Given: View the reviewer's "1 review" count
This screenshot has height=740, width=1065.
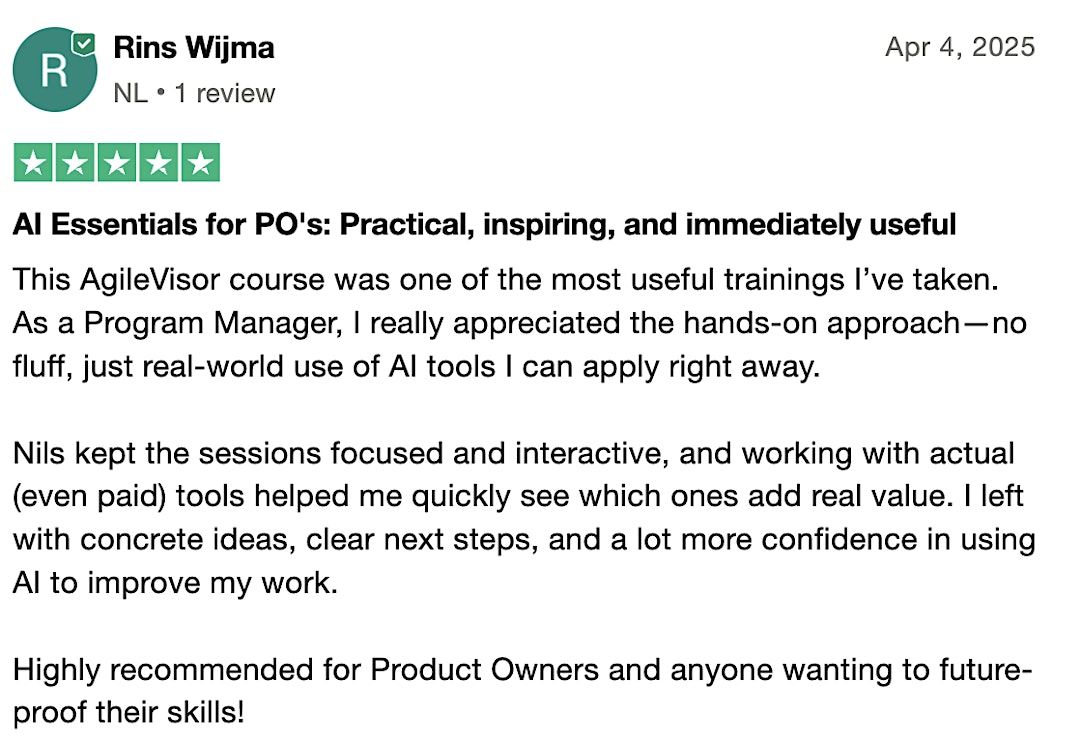Looking at the screenshot, I should click(x=225, y=94).
